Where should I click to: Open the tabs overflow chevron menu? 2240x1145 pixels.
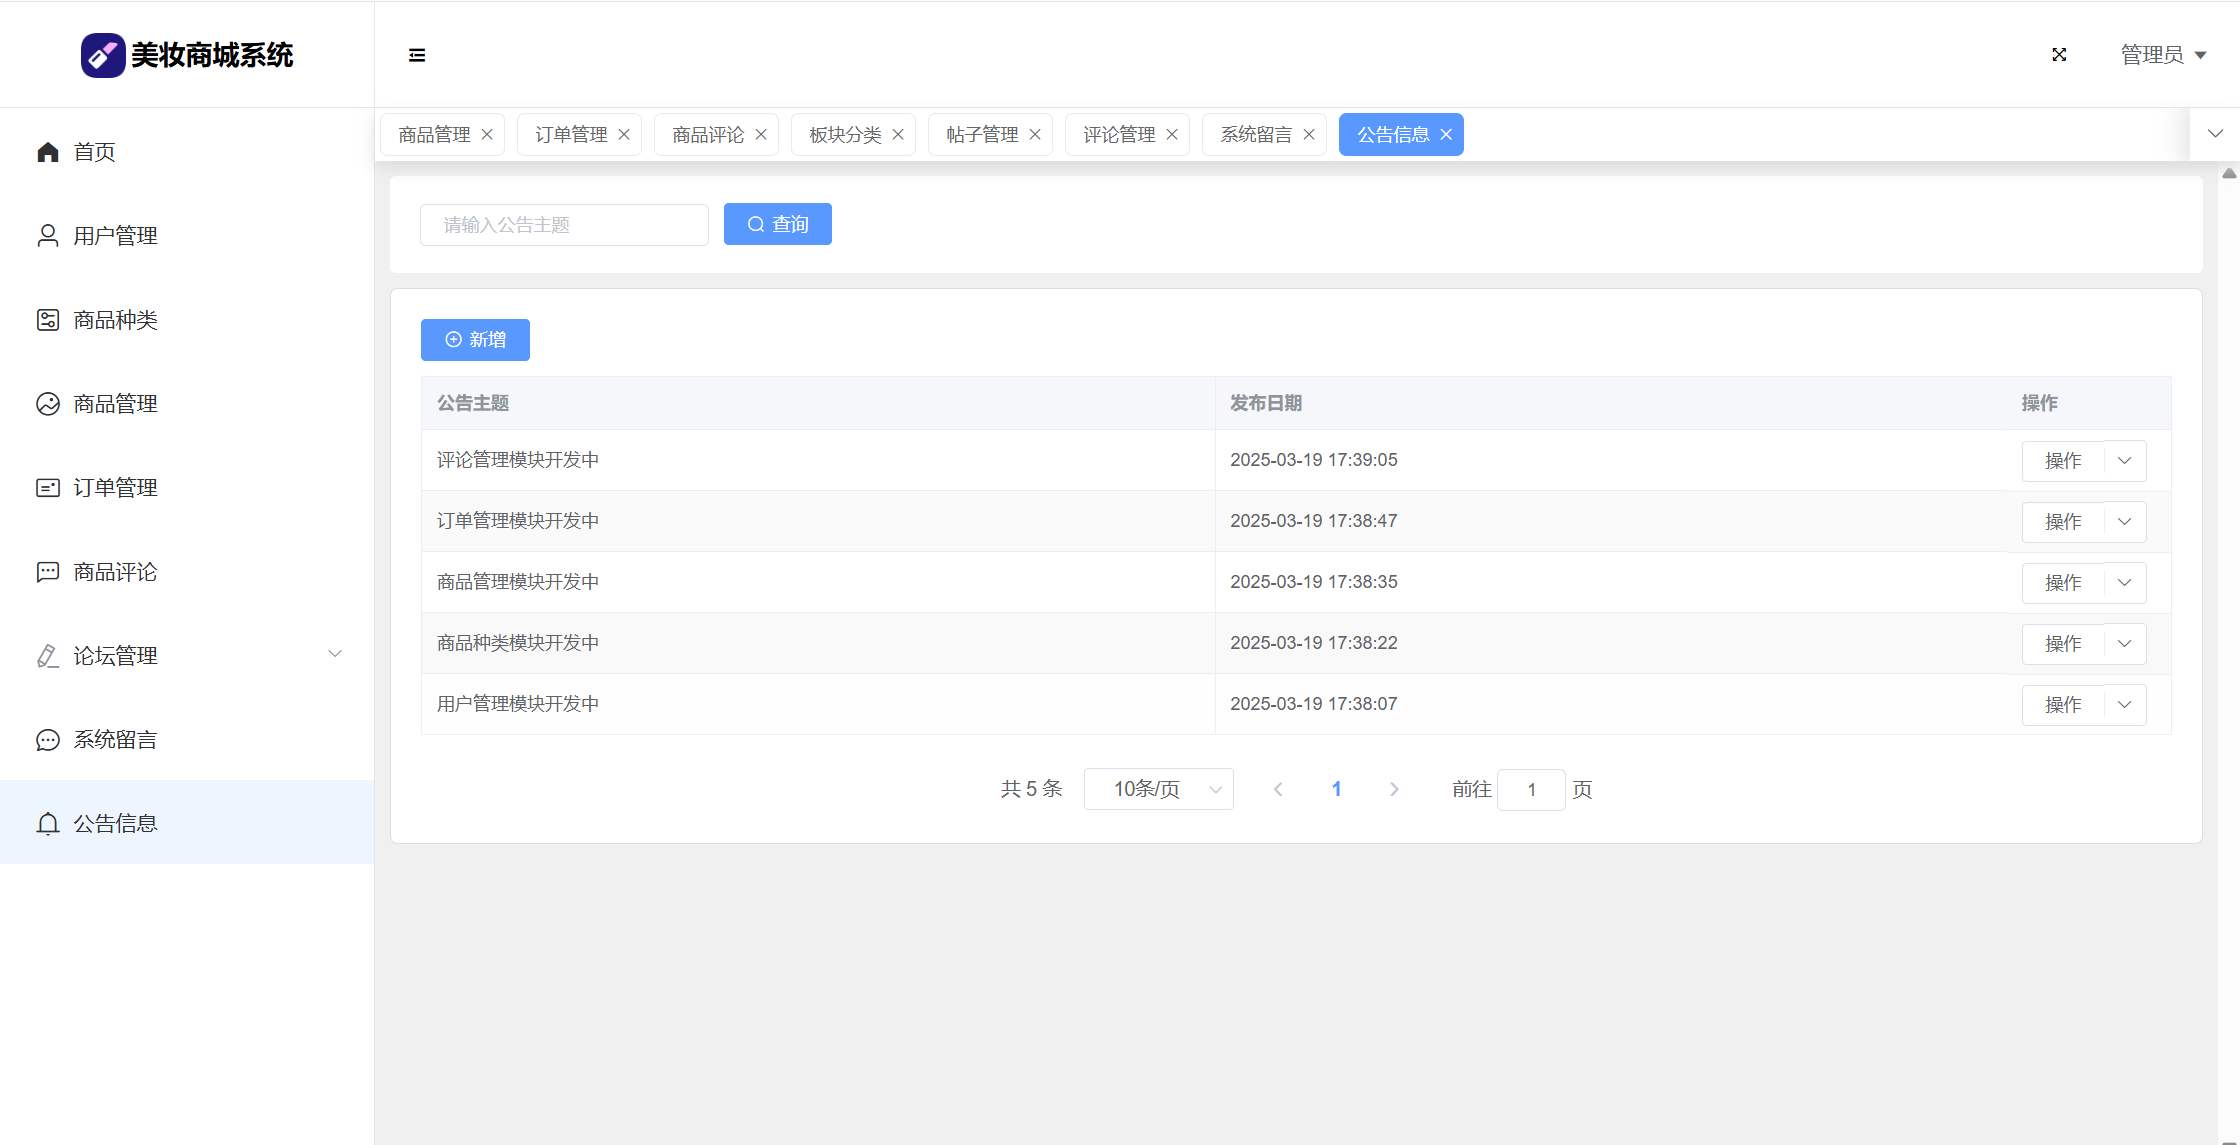point(2215,134)
